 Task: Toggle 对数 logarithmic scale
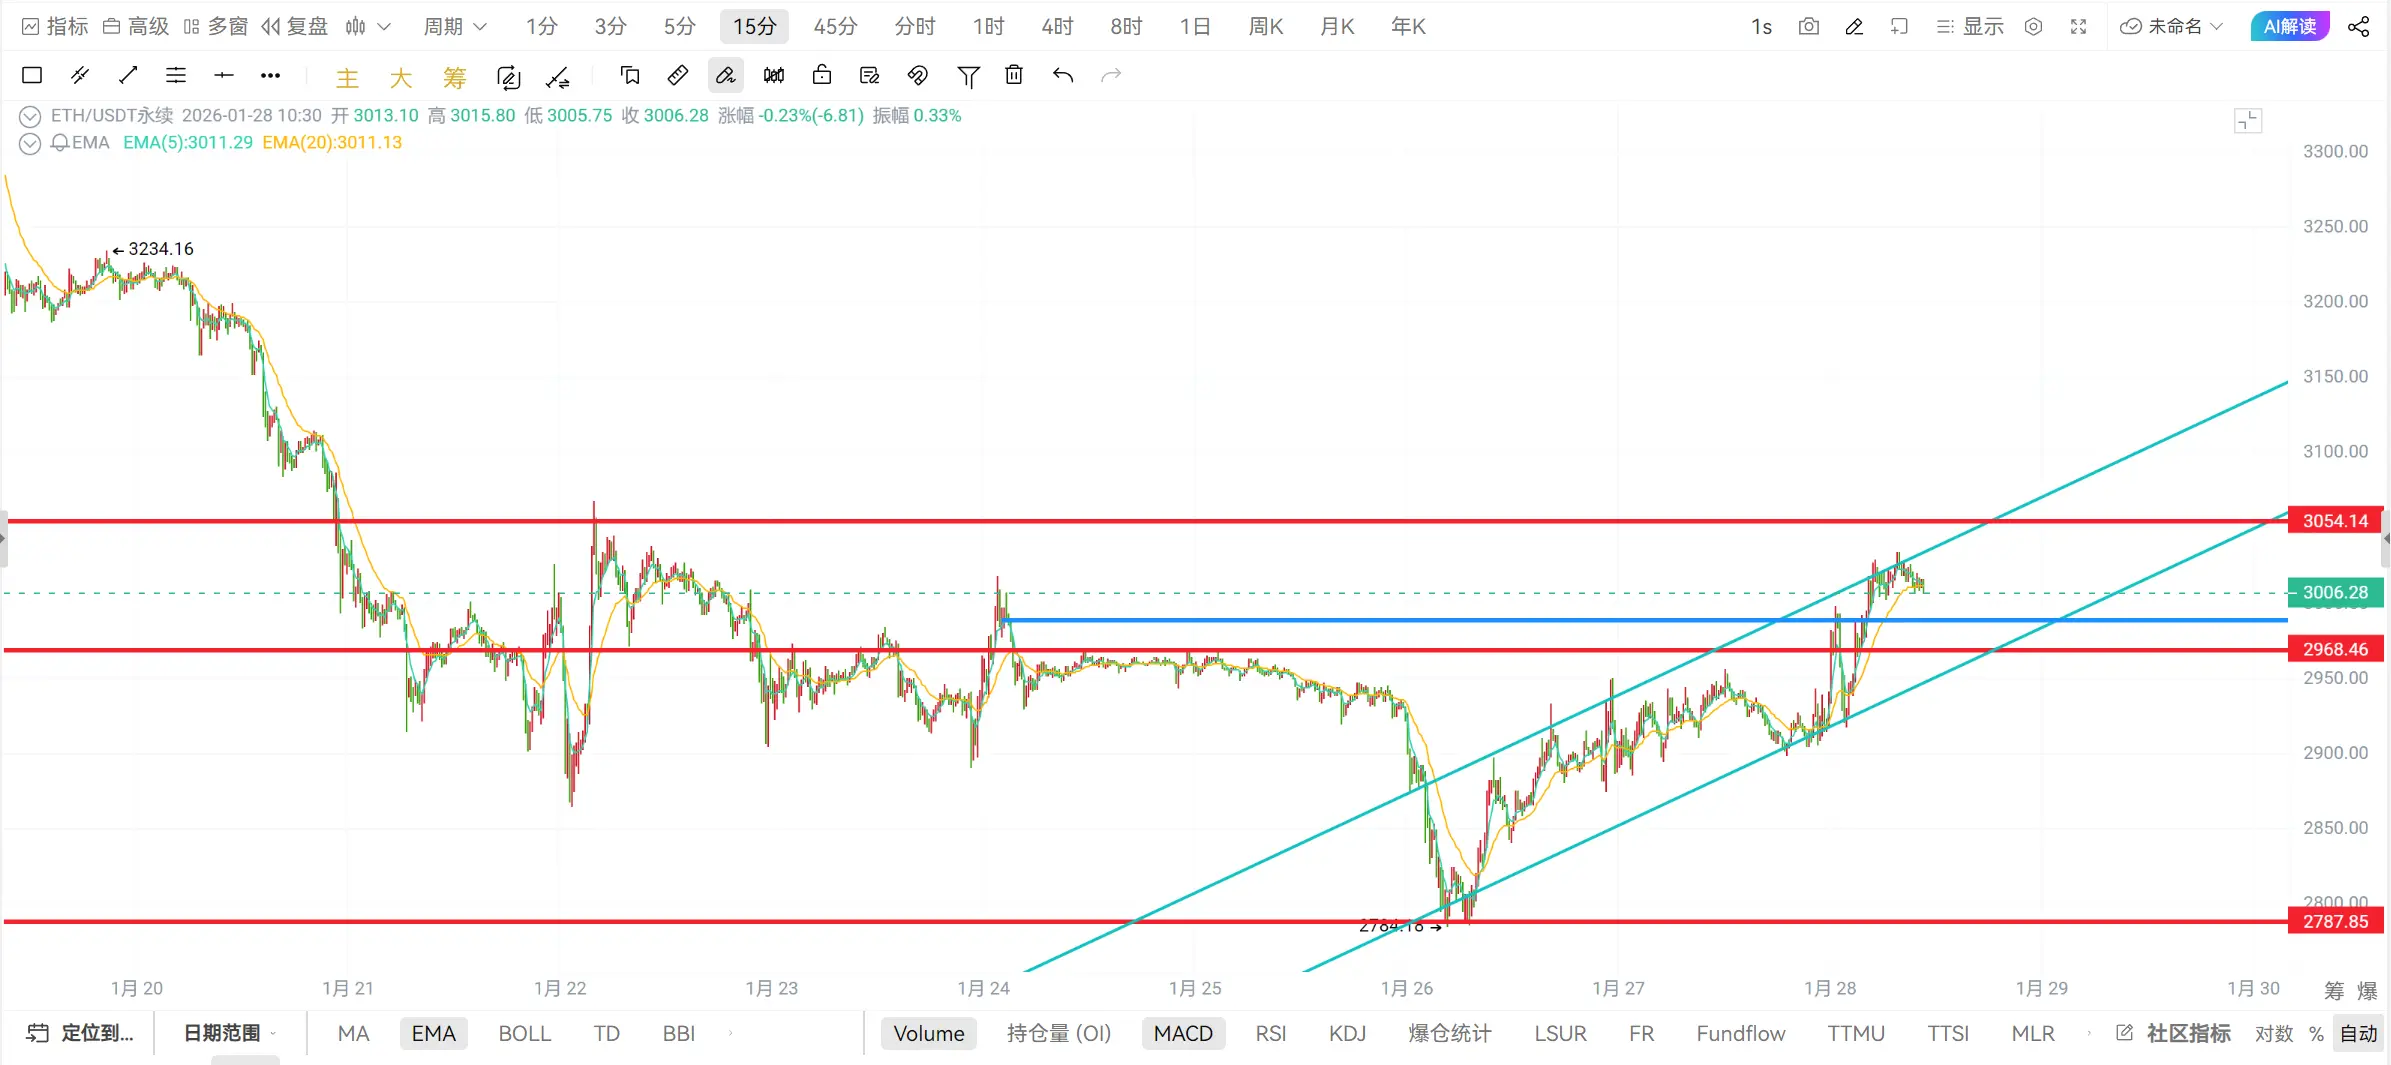click(x=2274, y=1033)
